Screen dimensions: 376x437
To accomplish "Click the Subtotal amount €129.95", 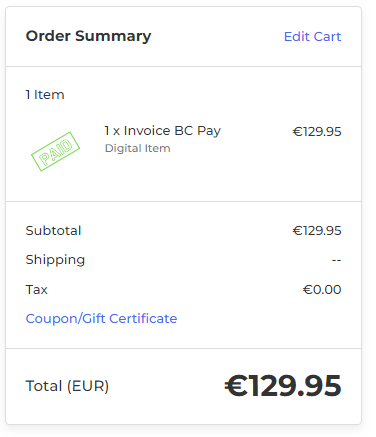I will [317, 231].
